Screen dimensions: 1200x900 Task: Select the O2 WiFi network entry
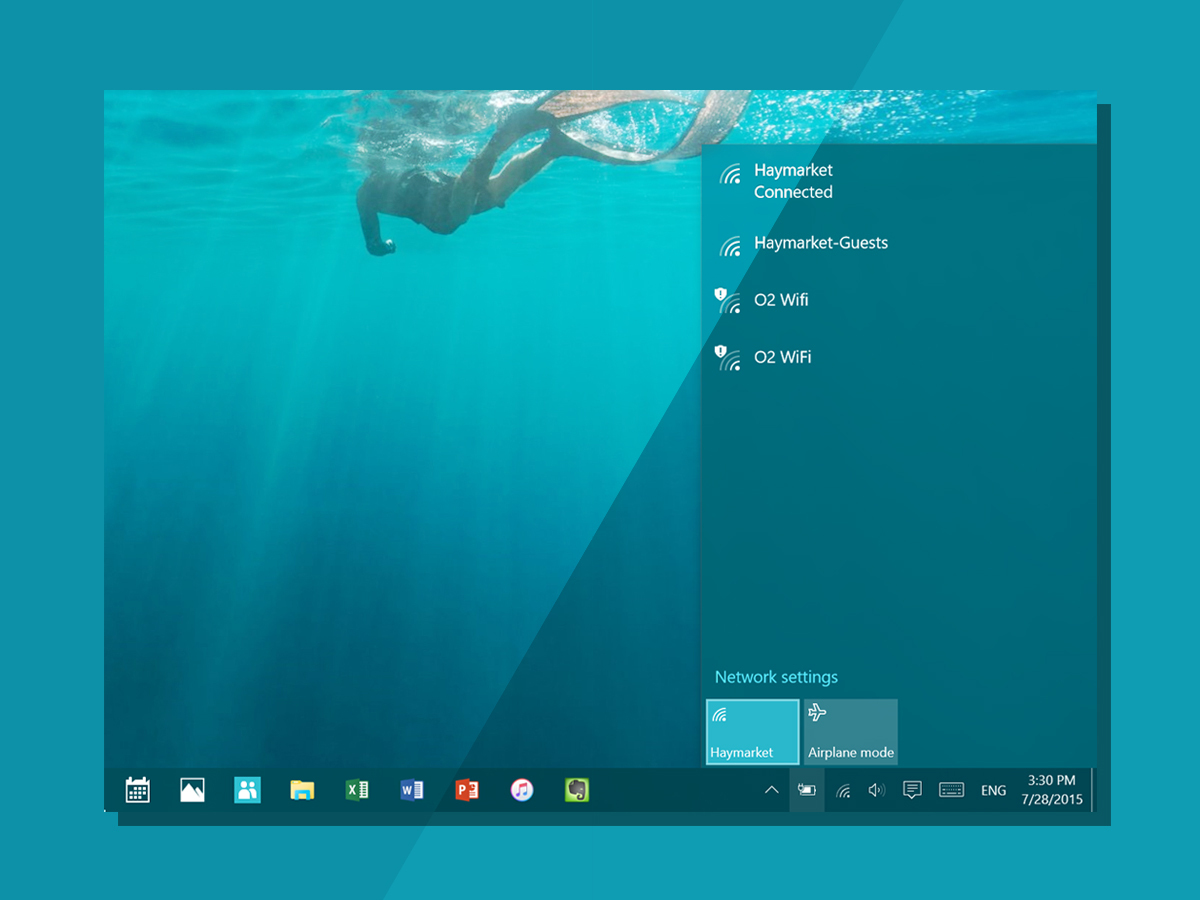[899, 357]
